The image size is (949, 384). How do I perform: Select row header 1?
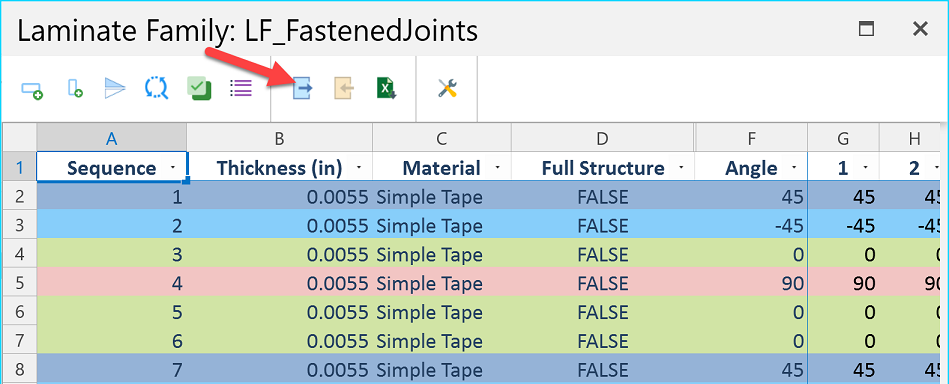[19, 167]
